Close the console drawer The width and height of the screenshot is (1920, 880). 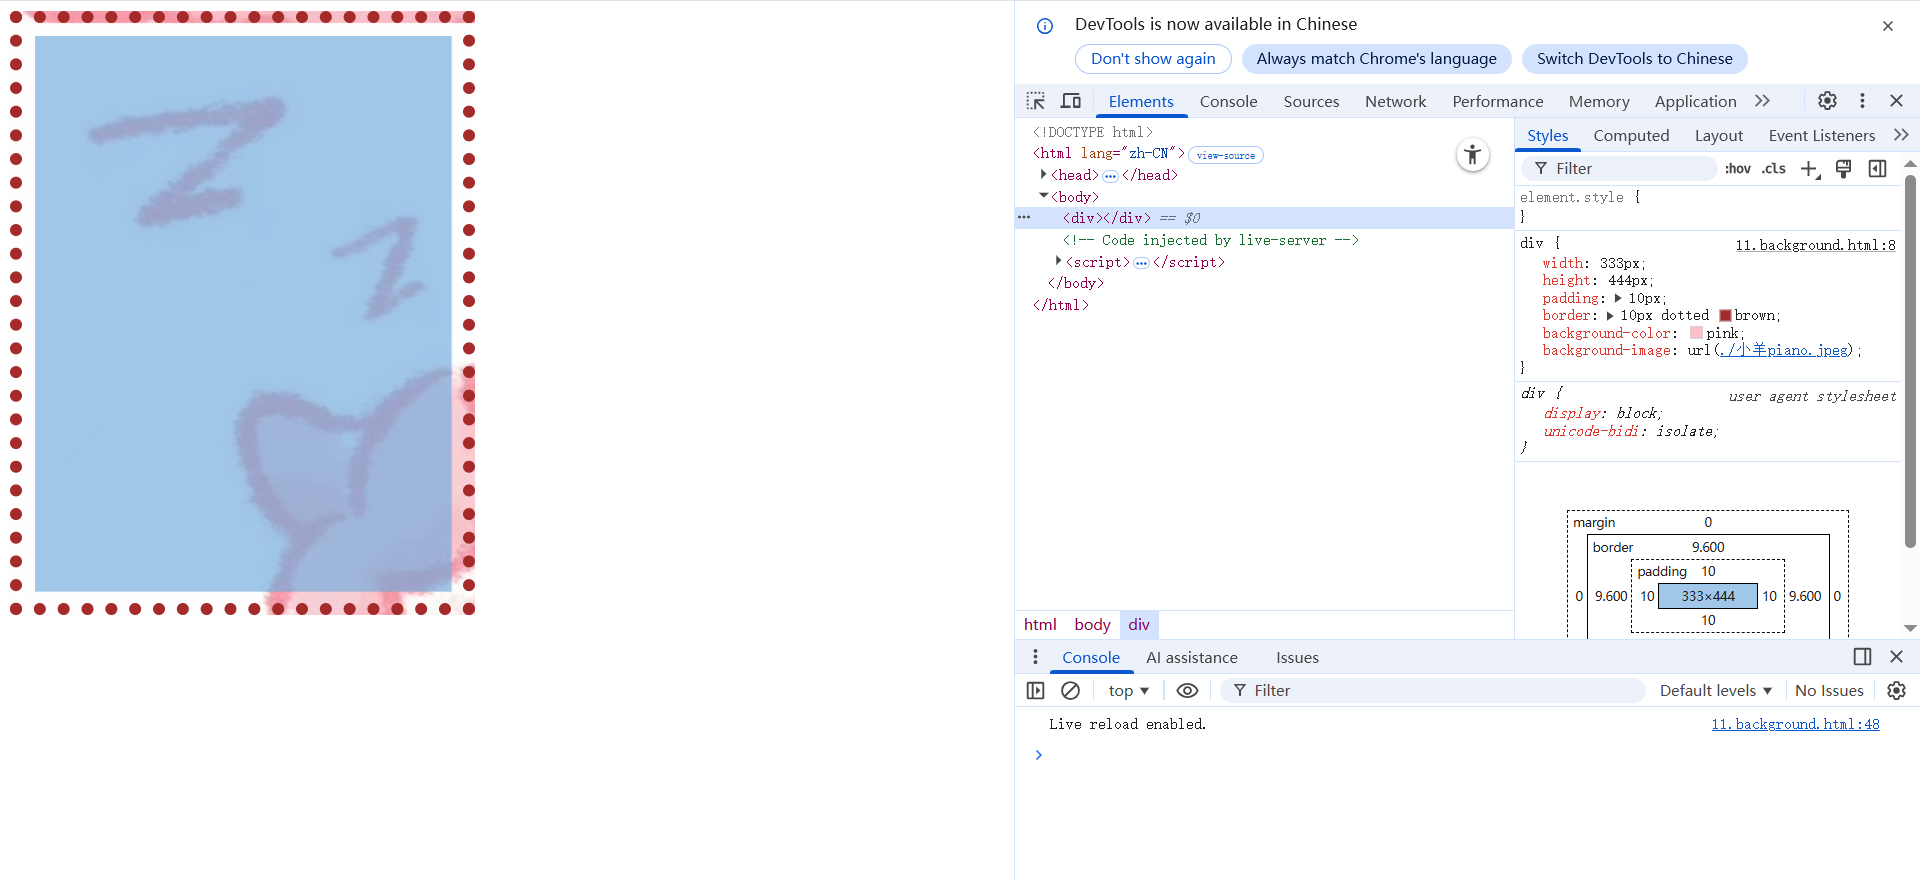coord(1896,657)
